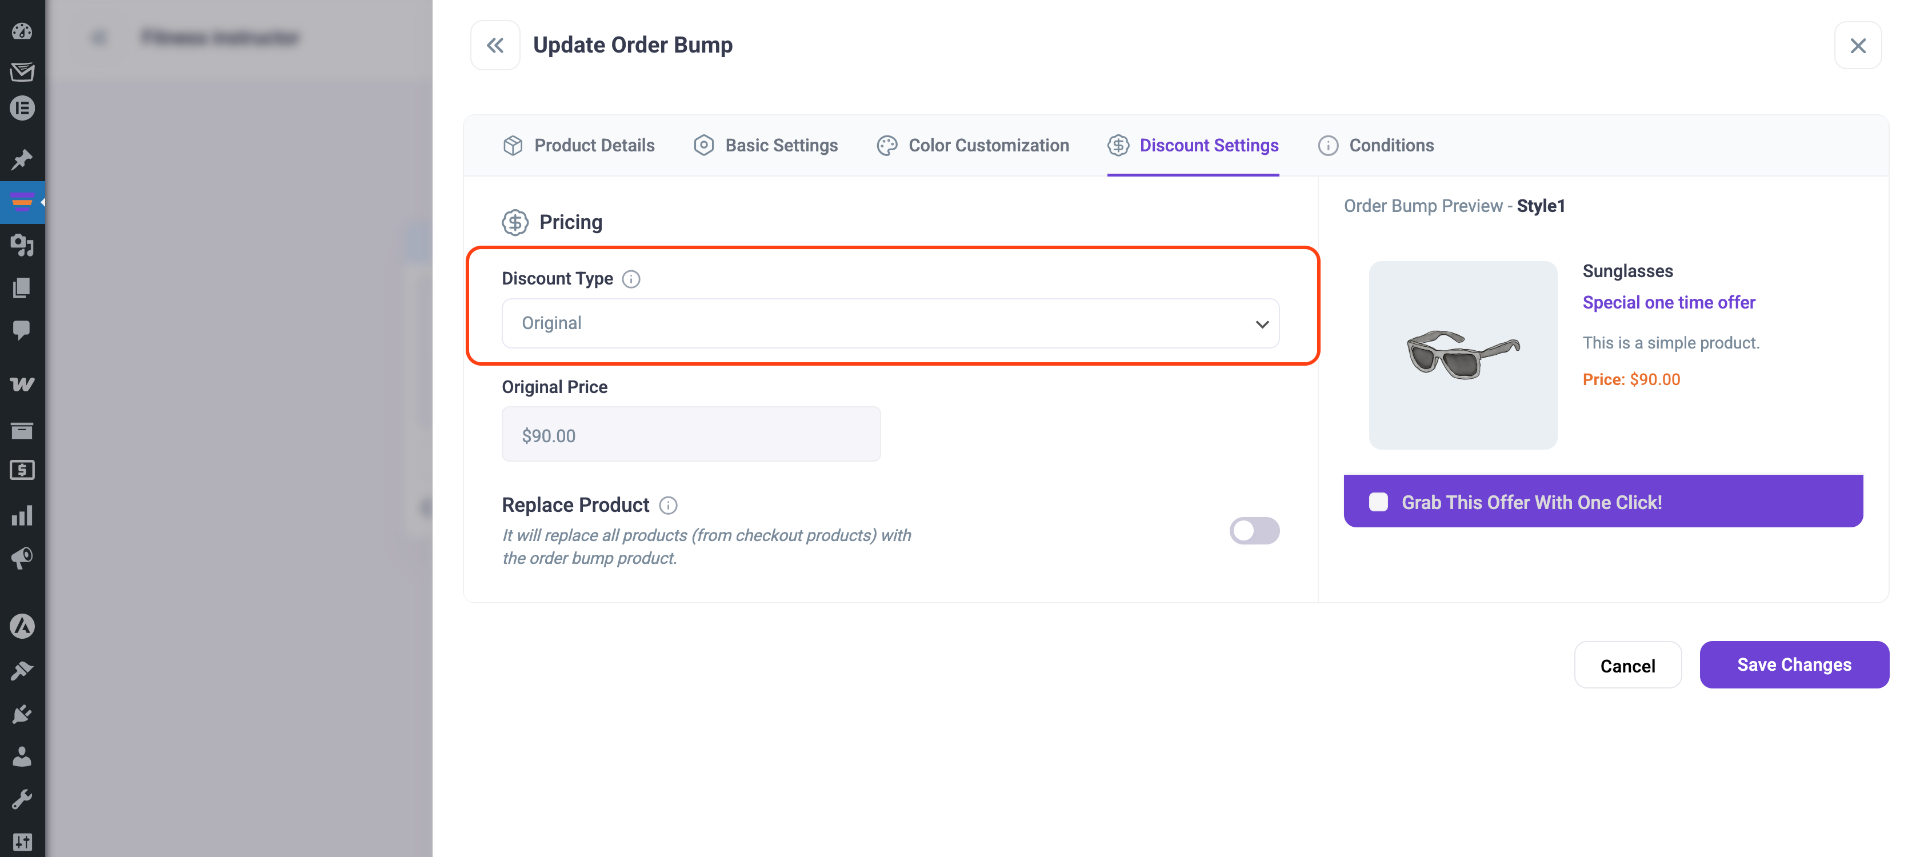Viewport: 1920px width, 857px height.
Task: Click the Save Changes button
Action: point(1794,665)
